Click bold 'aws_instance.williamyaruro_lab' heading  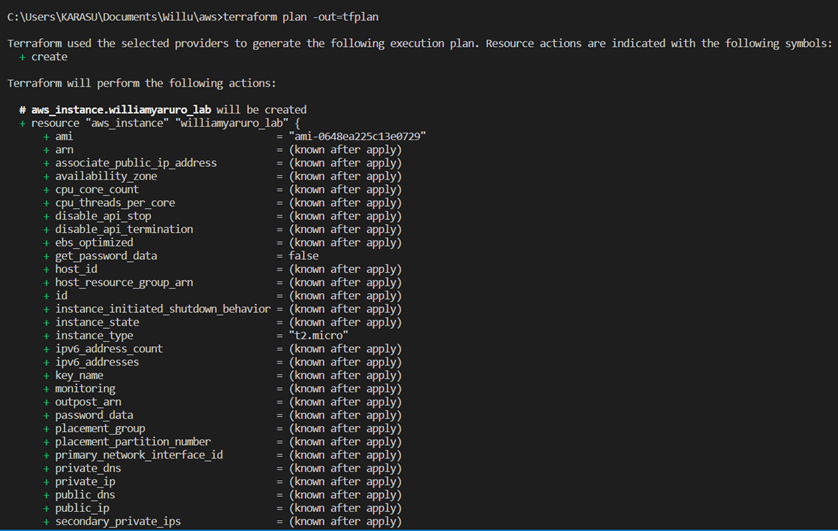click(121, 110)
